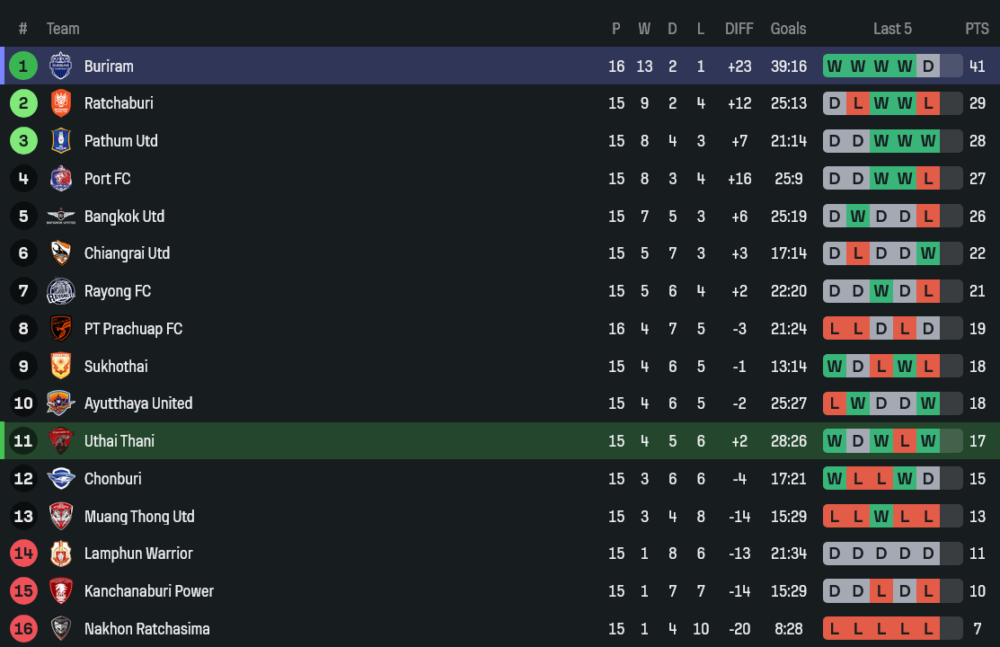This screenshot has width=1000, height=647.
Task: Click position badge number 2 for Ratchaburi
Action: 24,103
